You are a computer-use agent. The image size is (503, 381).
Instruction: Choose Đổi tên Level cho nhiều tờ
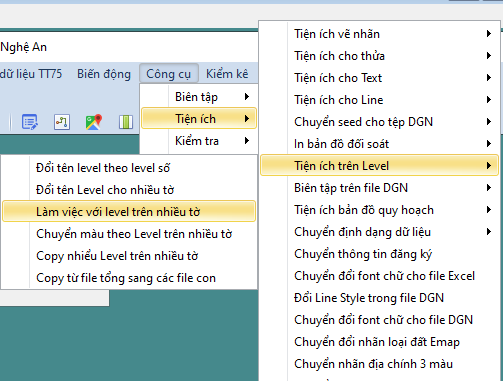[129, 190]
